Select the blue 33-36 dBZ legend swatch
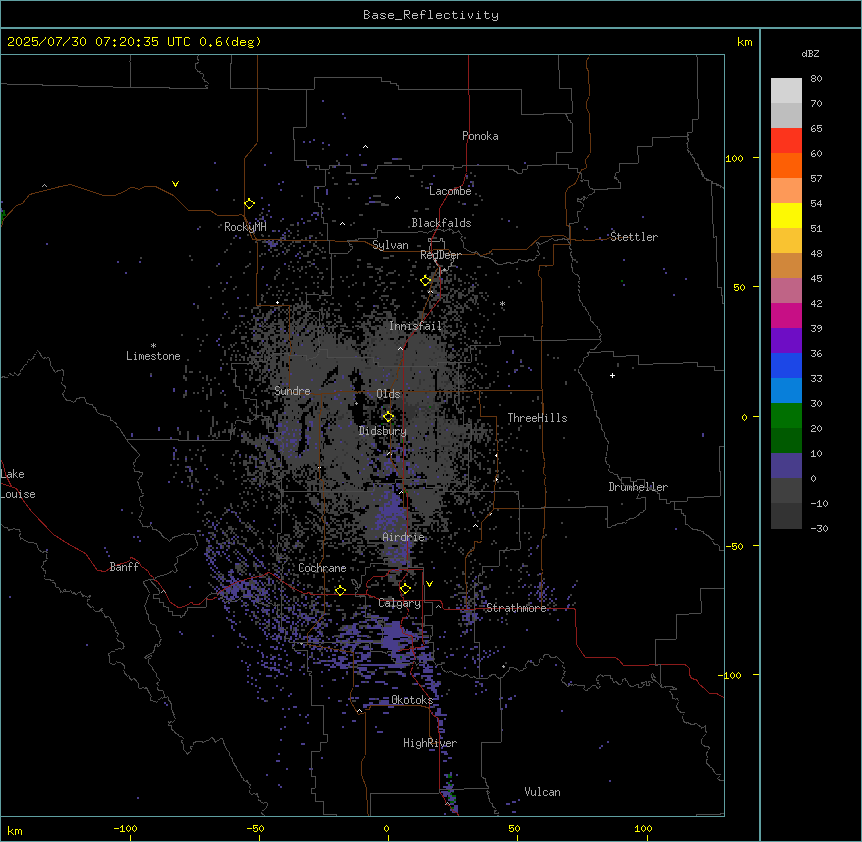The width and height of the screenshot is (862, 842). [786, 365]
